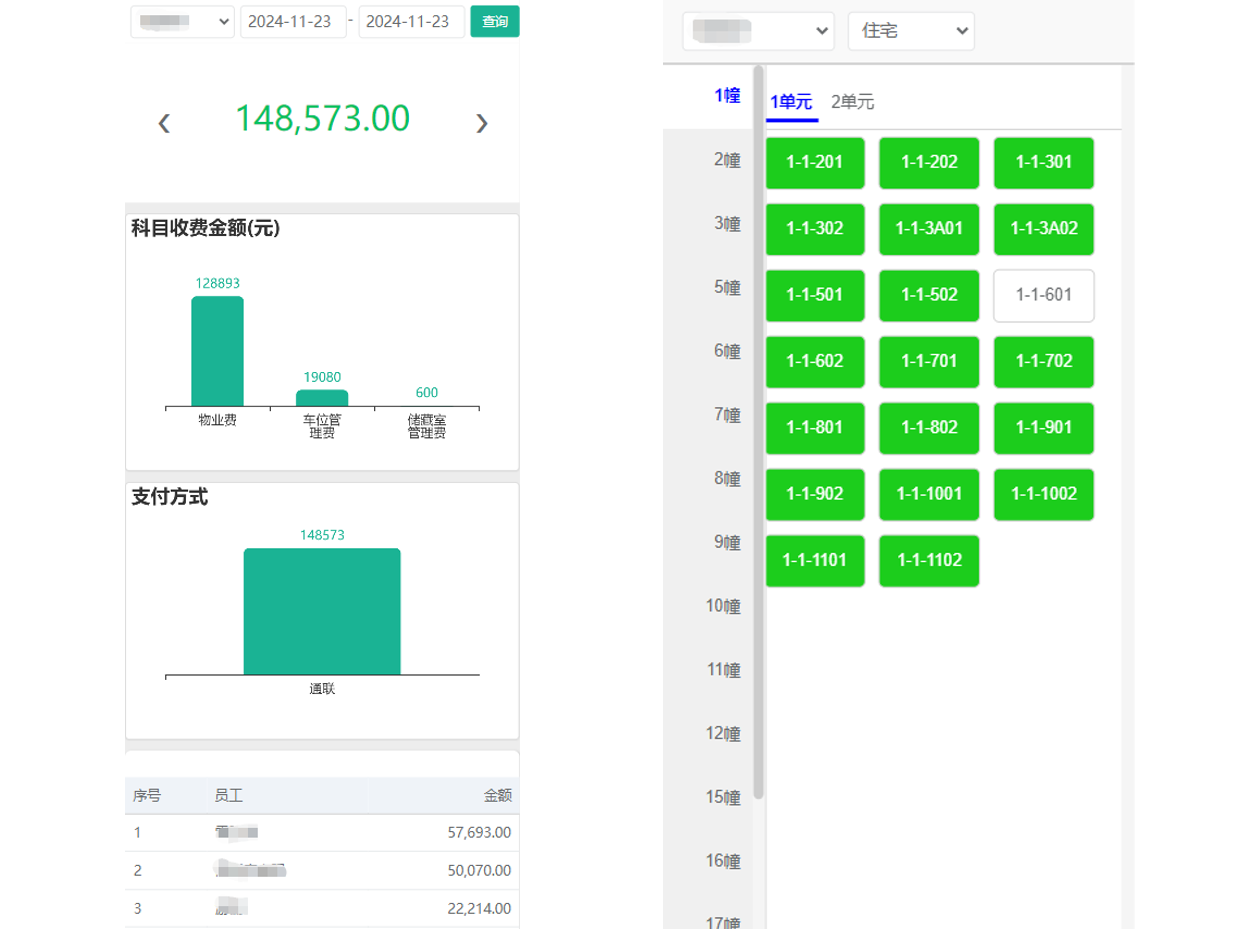
Task: Select the first employee row showing 57,693.00
Action: tap(322, 830)
